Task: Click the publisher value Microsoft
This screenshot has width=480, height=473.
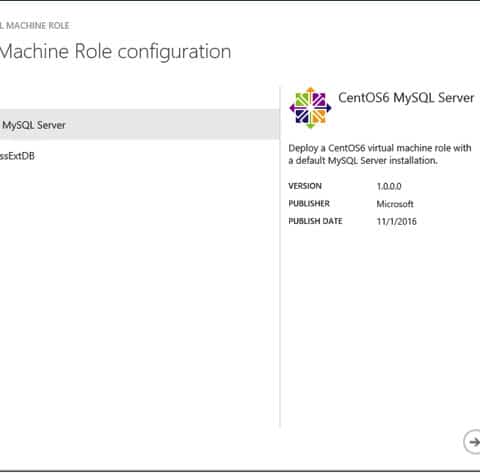Action: coord(395,204)
